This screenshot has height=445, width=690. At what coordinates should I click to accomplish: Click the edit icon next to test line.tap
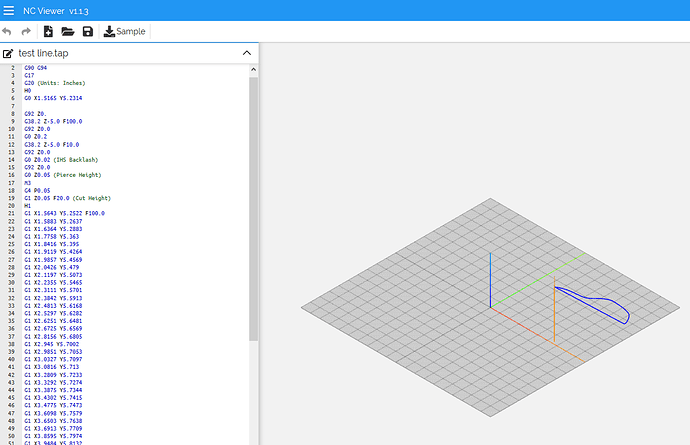[x=8, y=54]
